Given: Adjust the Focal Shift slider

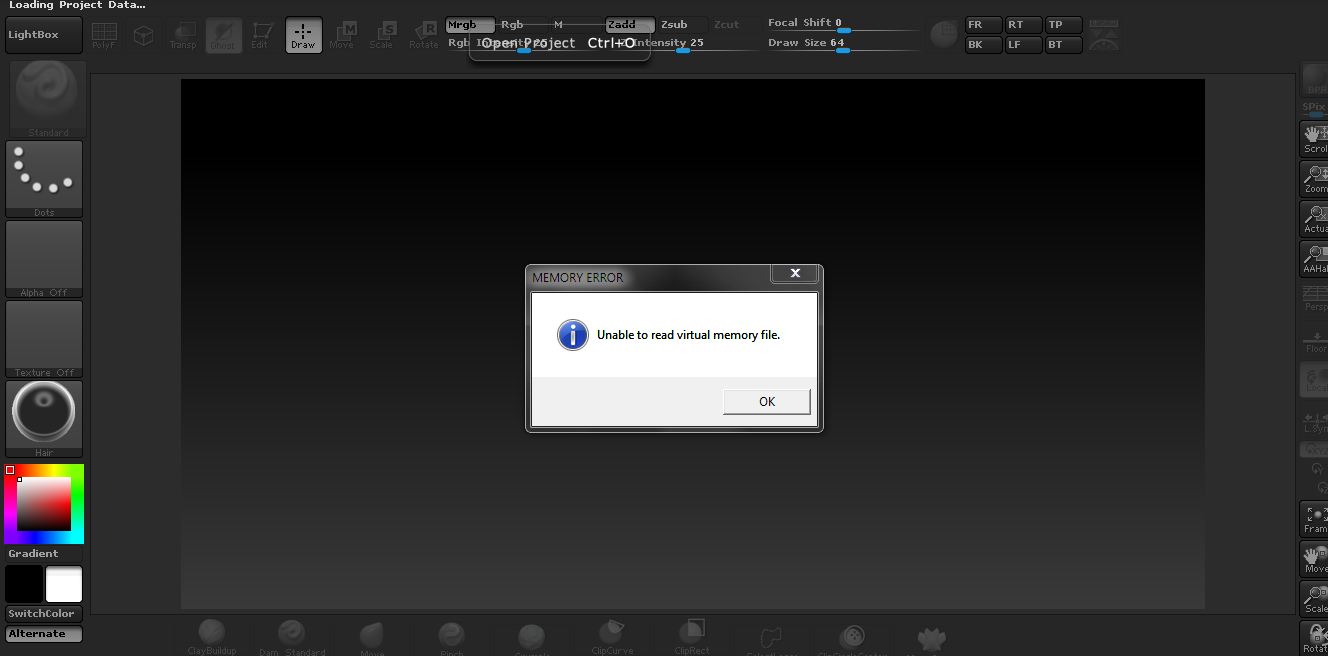Looking at the screenshot, I should pyautogui.click(x=842, y=24).
